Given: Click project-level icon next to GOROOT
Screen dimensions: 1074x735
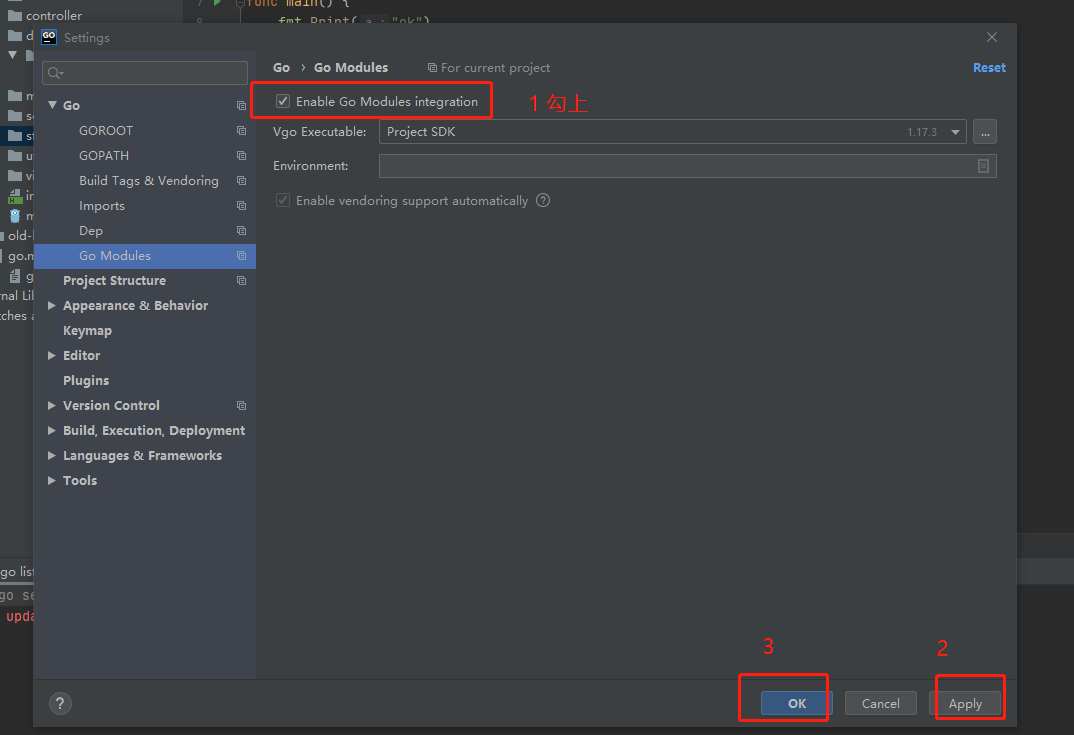Looking at the screenshot, I should point(241,130).
